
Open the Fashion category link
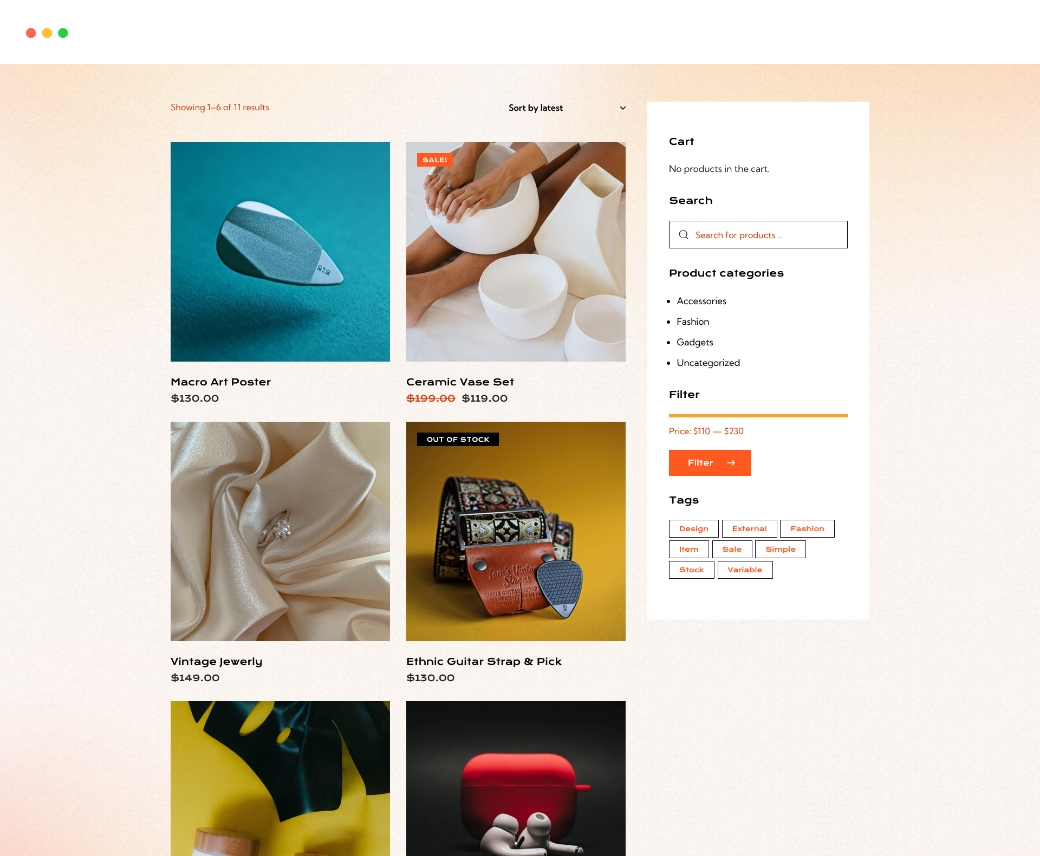[x=692, y=322]
